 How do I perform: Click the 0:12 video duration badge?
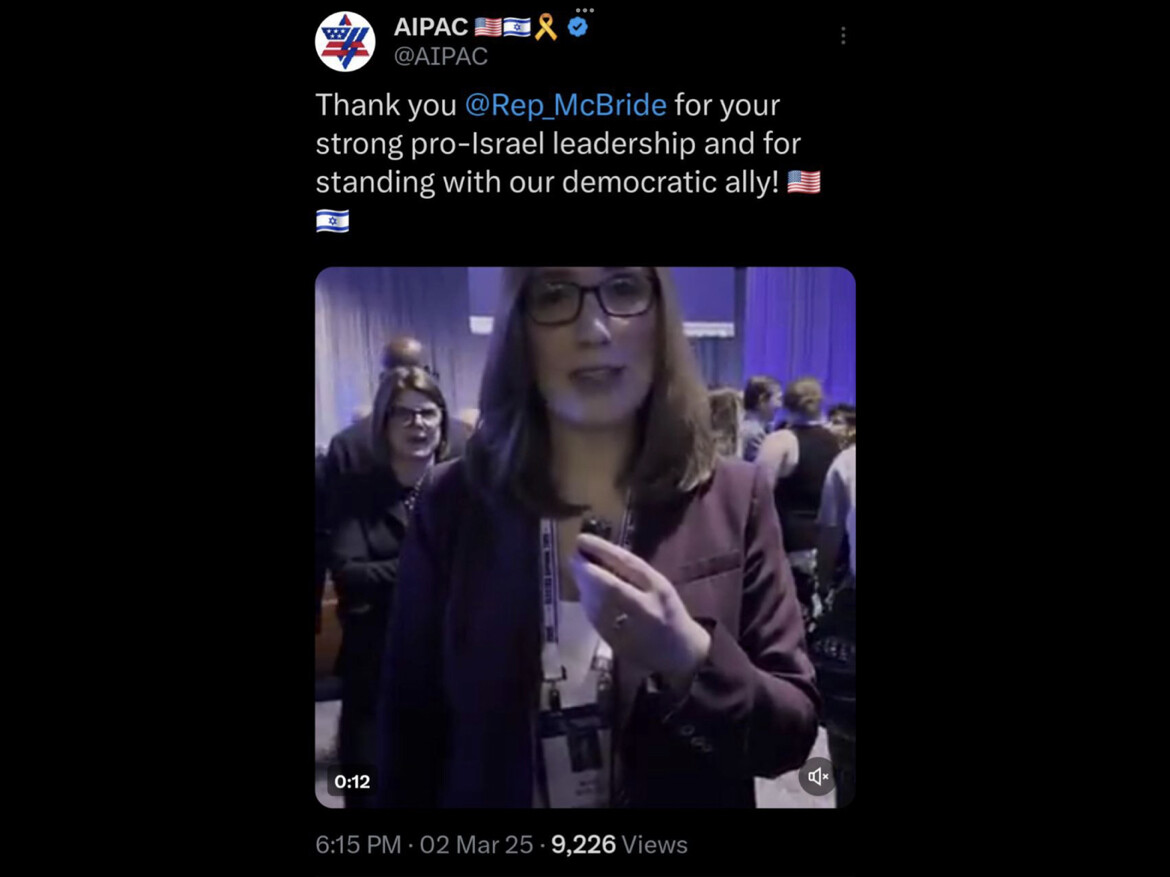[x=352, y=781]
